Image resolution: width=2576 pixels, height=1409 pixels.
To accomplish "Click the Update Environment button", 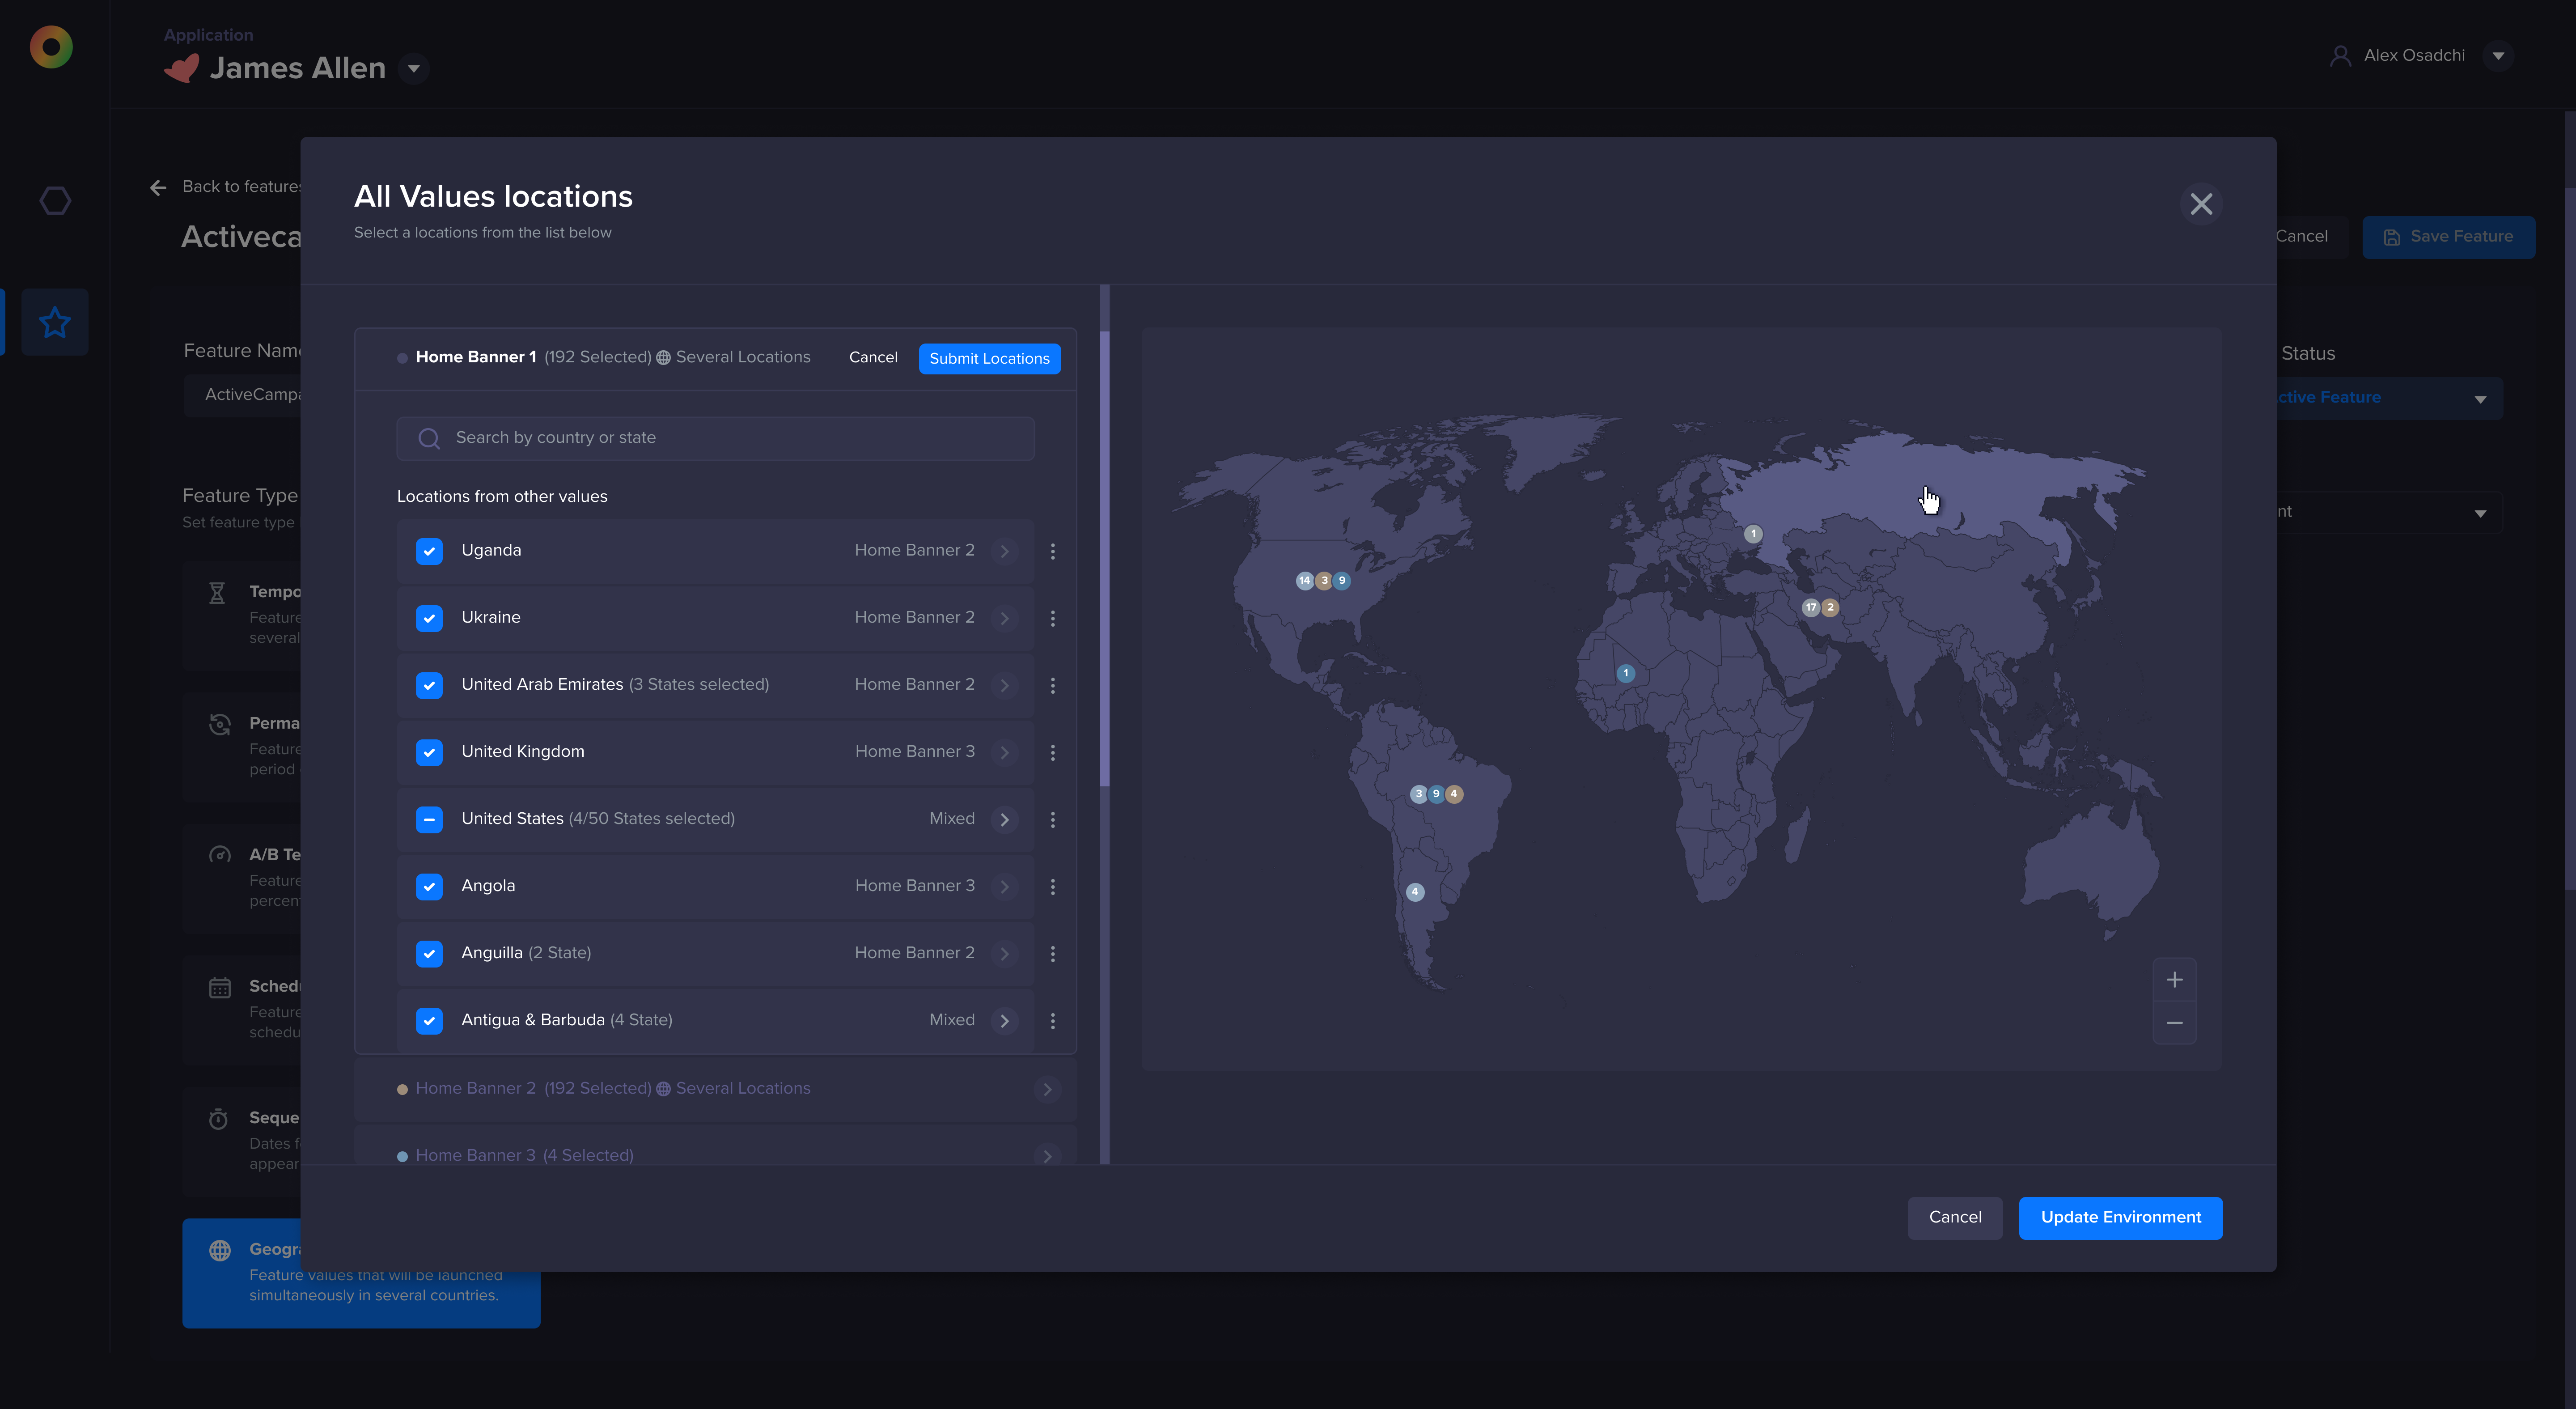I will 2120,1217.
